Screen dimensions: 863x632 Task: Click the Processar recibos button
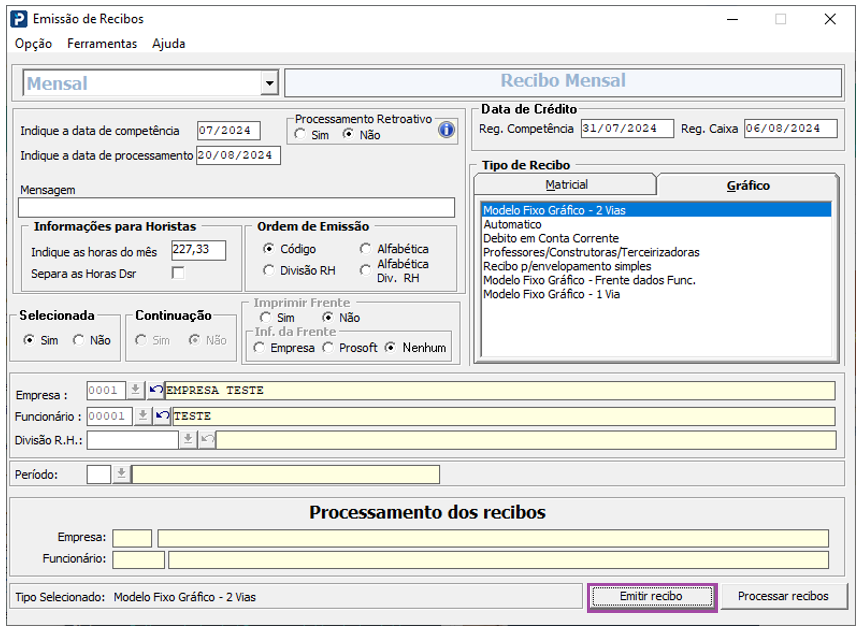point(783,596)
